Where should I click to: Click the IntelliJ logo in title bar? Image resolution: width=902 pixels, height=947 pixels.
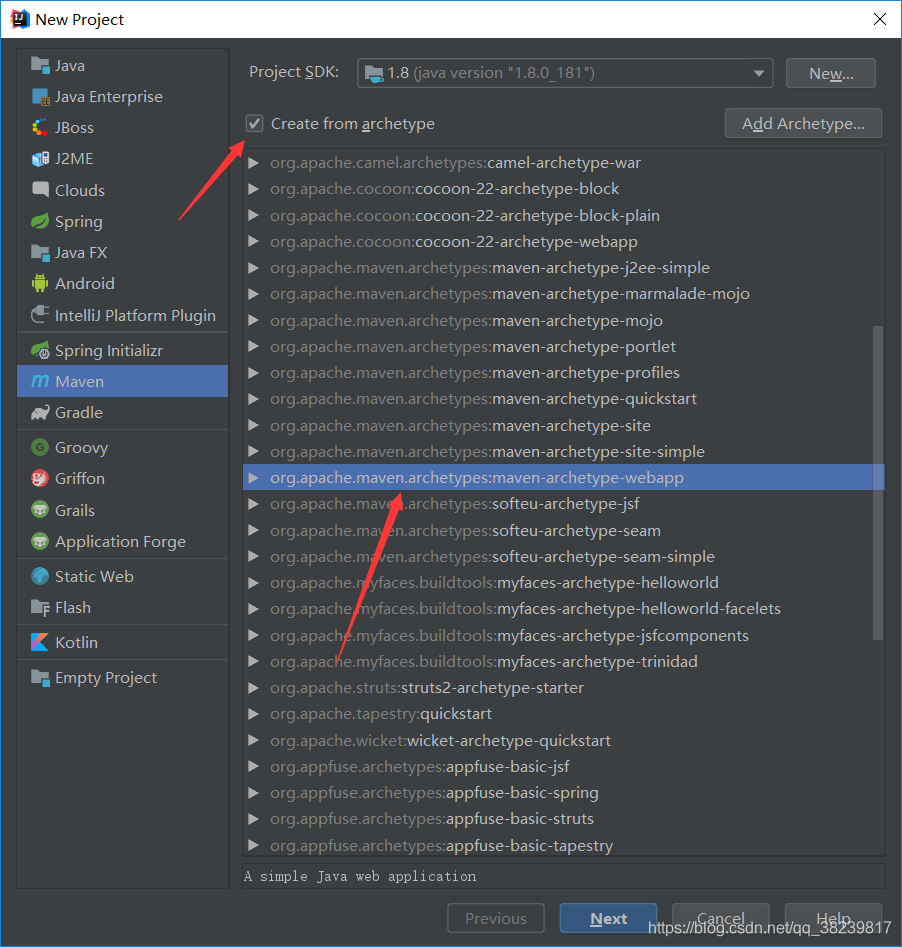click(x=19, y=19)
